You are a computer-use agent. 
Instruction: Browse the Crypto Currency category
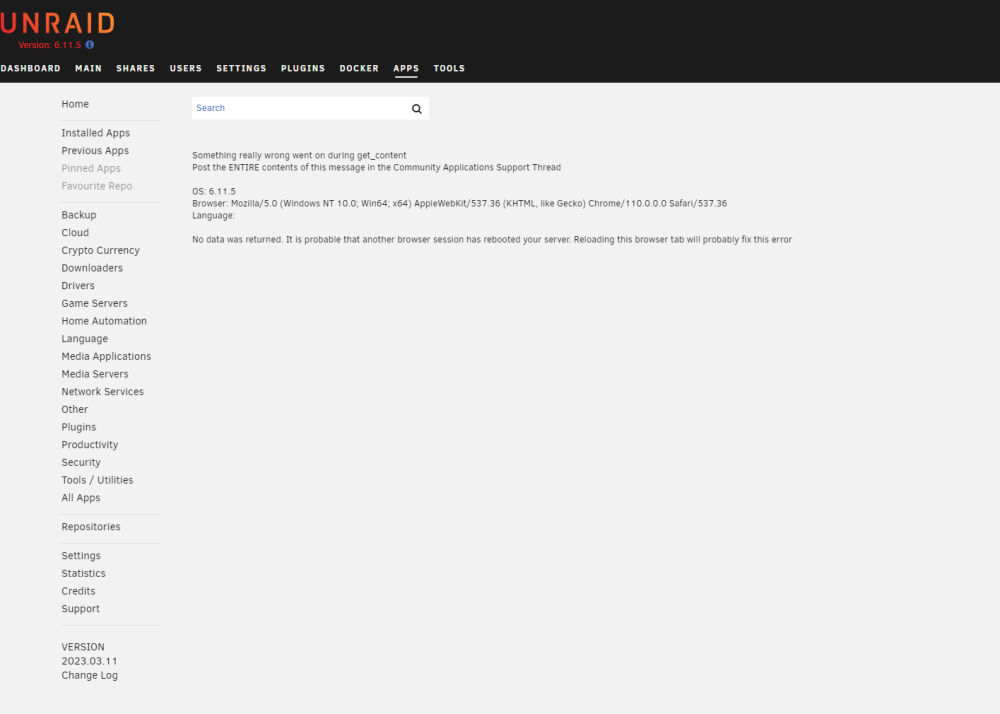click(x=101, y=251)
